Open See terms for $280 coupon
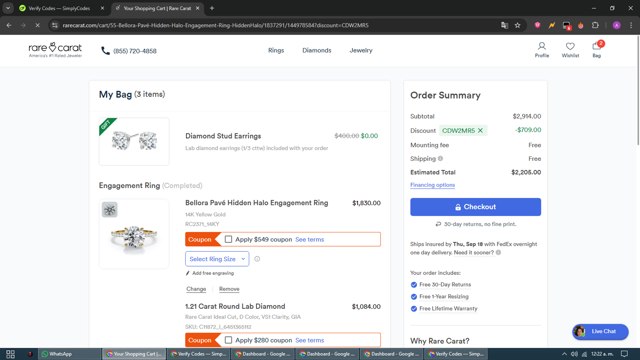The width and height of the screenshot is (640, 360). coord(309,340)
